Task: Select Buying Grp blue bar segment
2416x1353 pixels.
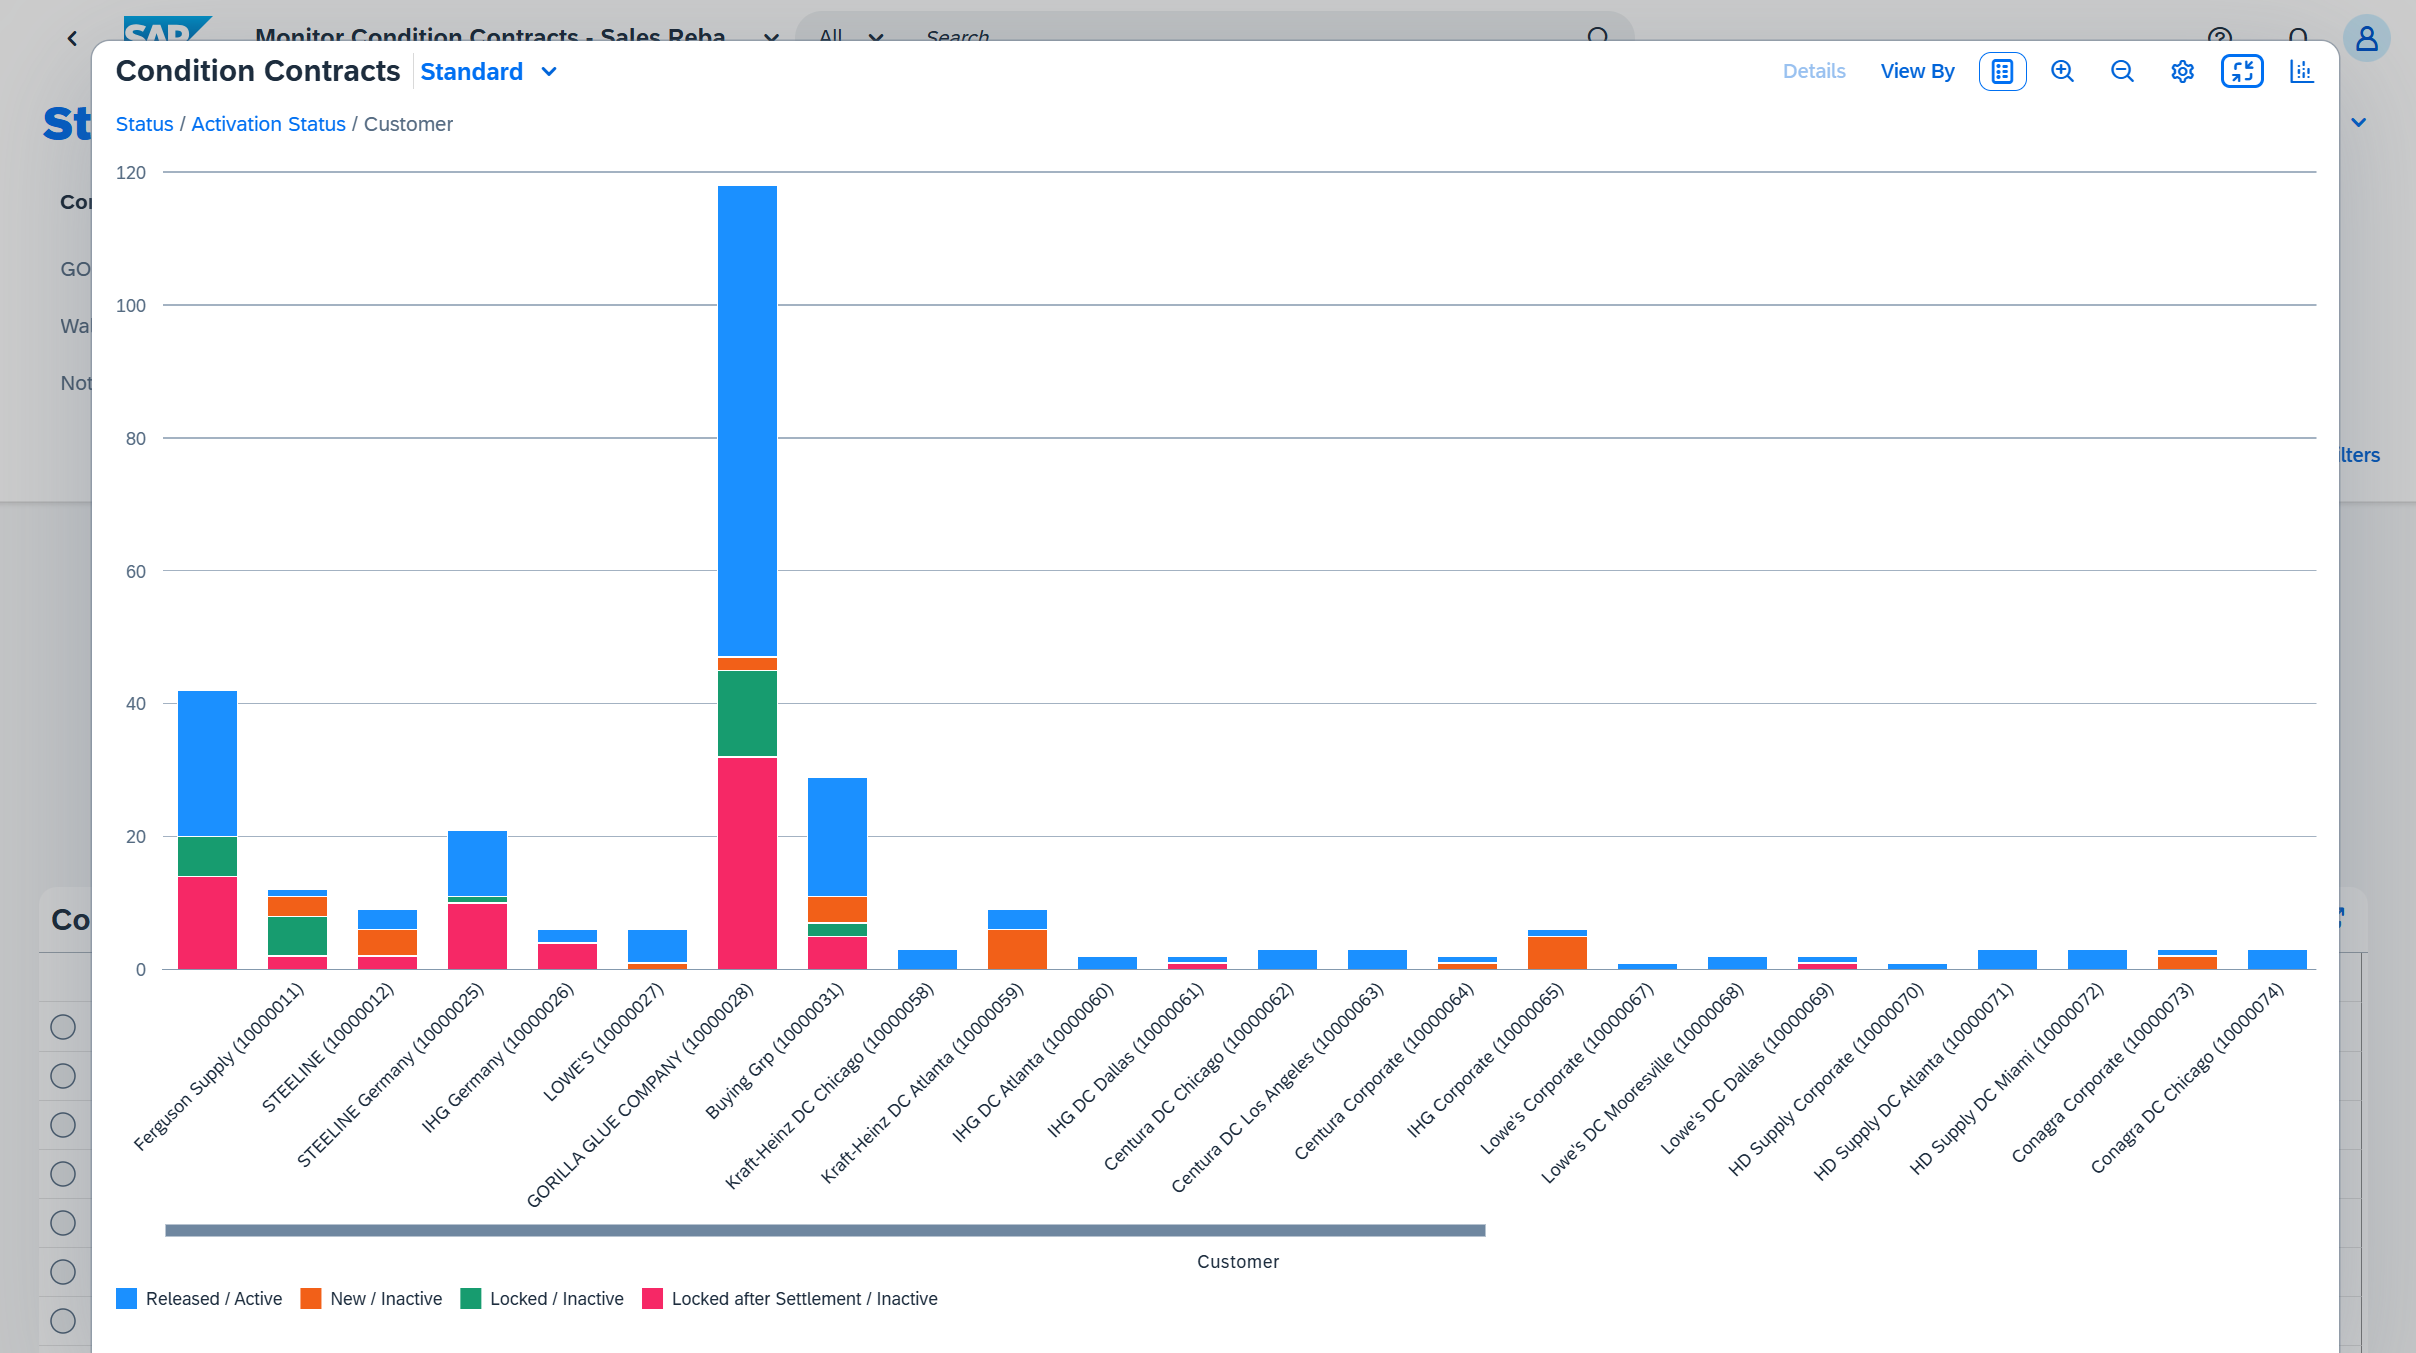Action: click(837, 837)
